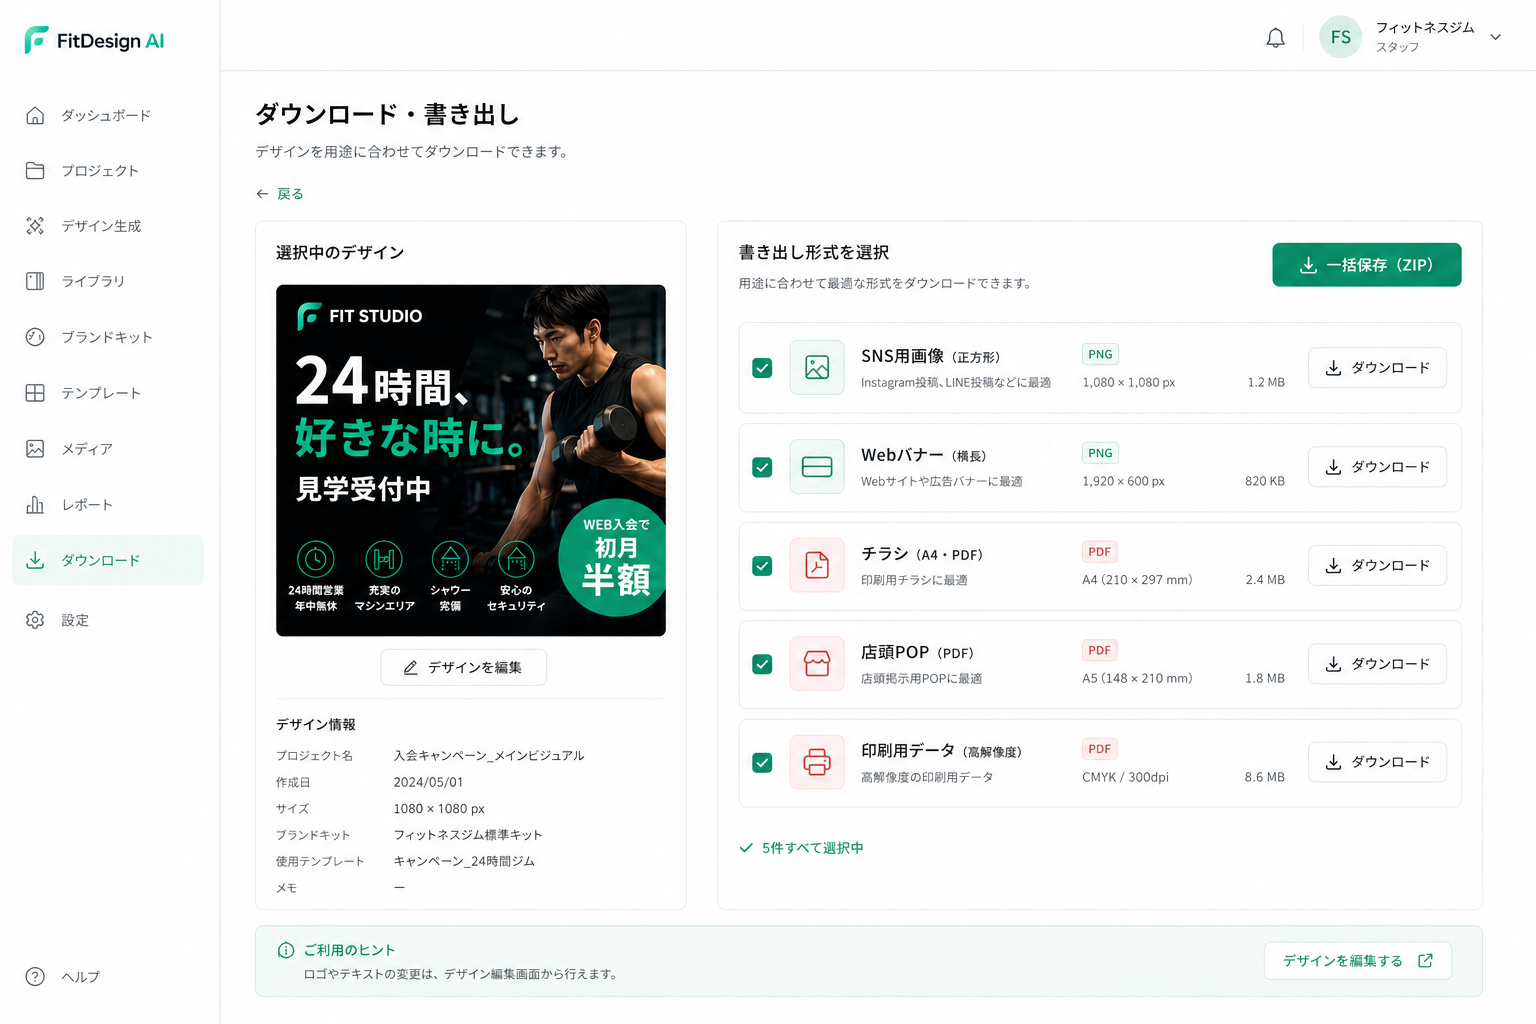1536x1024 pixels.
Task: Click the ヘルプ question mark icon
Action: pos(35,977)
